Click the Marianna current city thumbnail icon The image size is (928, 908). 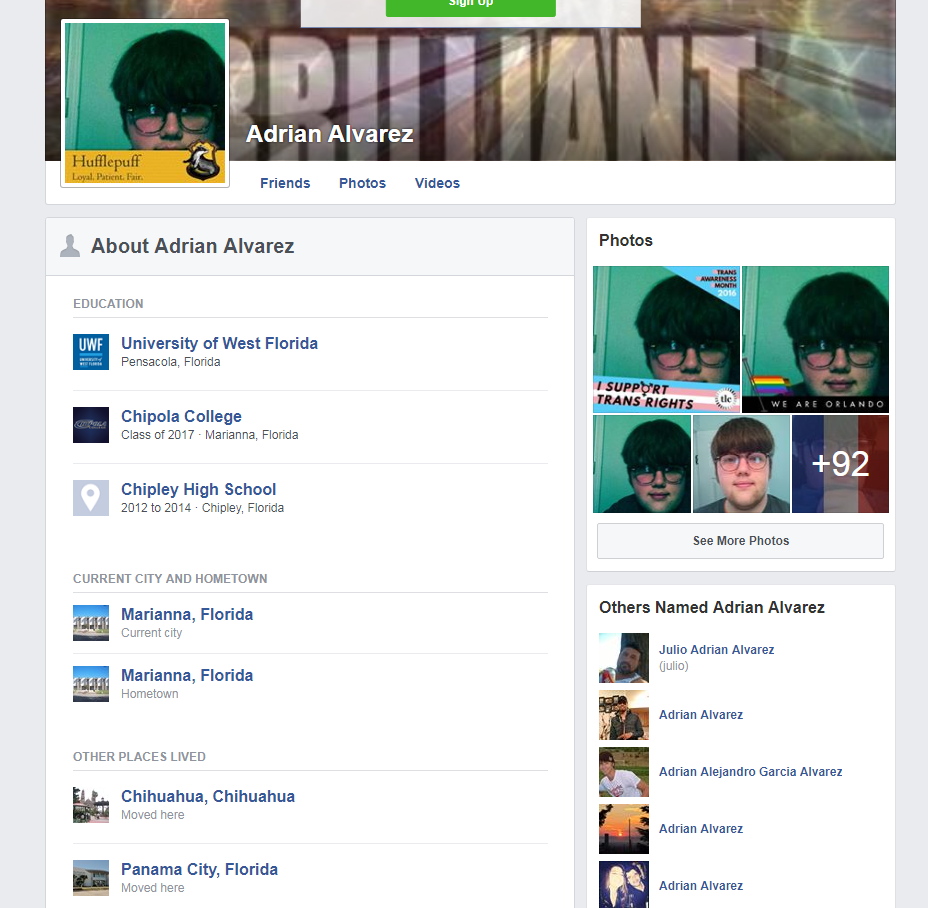pyautogui.click(x=91, y=623)
